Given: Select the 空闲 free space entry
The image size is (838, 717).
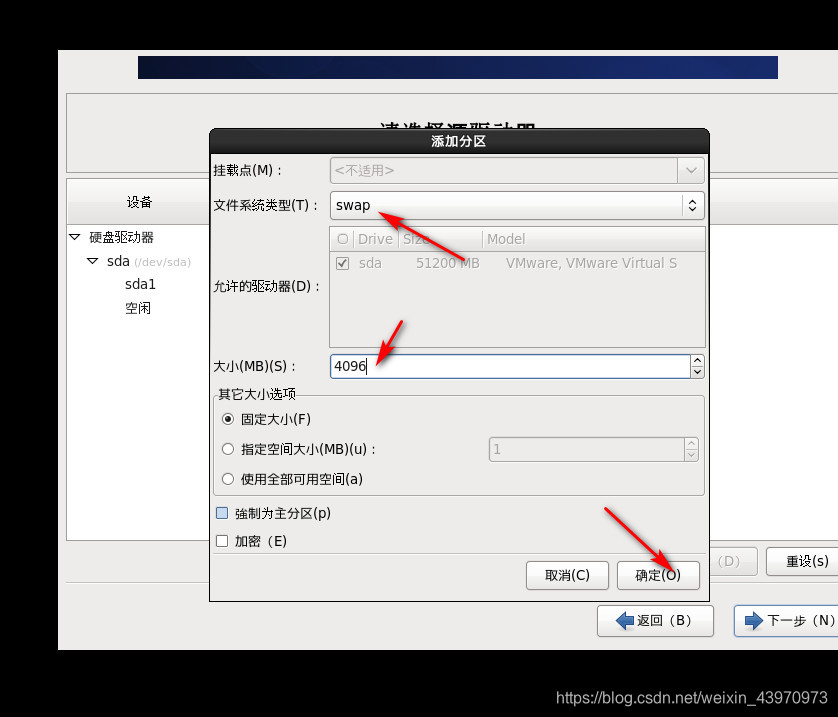Looking at the screenshot, I should (x=138, y=308).
